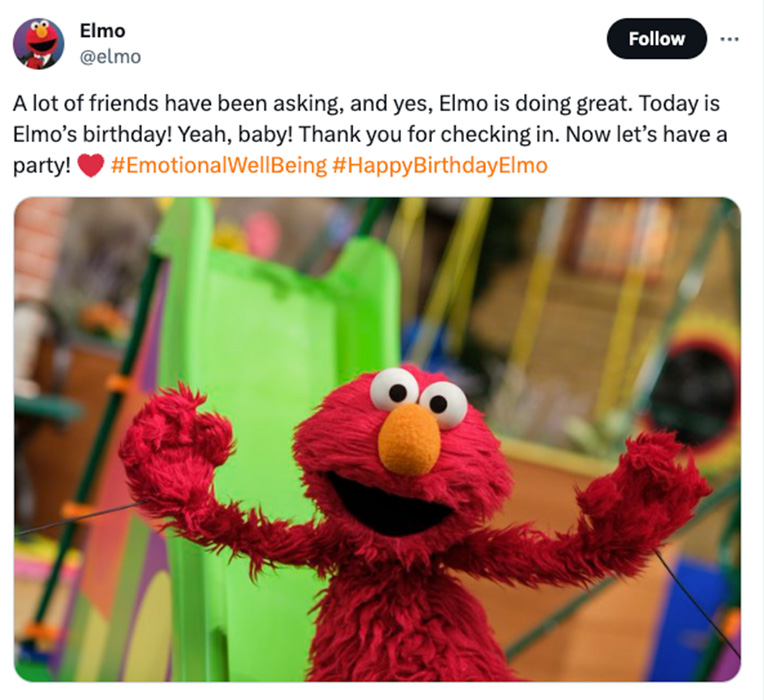764x700 pixels.
Task: Open the three-dot more options menu
Action: (729, 39)
